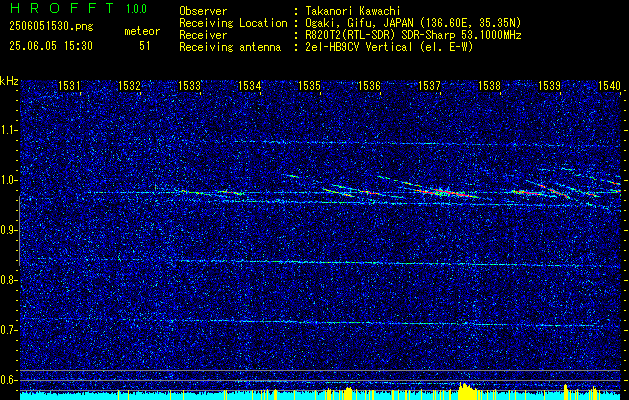Click the 0.8 kHz axis label
This screenshot has width=629, height=400.
[9, 280]
